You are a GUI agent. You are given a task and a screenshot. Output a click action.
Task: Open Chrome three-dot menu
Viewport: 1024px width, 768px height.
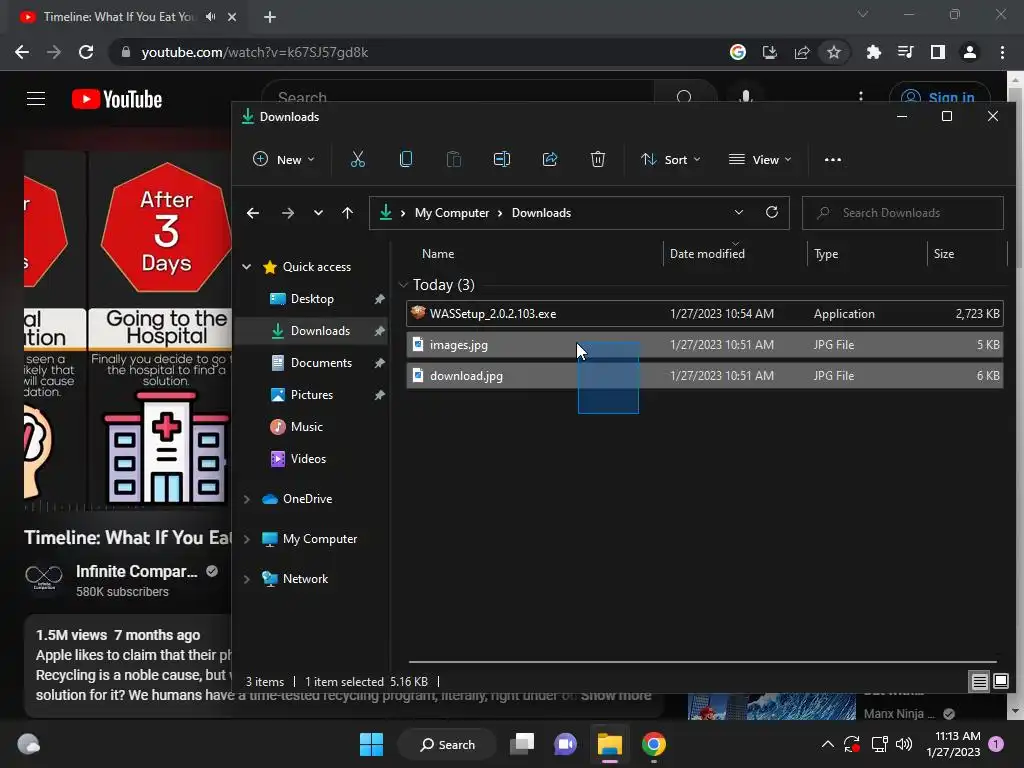click(x=1002, y=52)
